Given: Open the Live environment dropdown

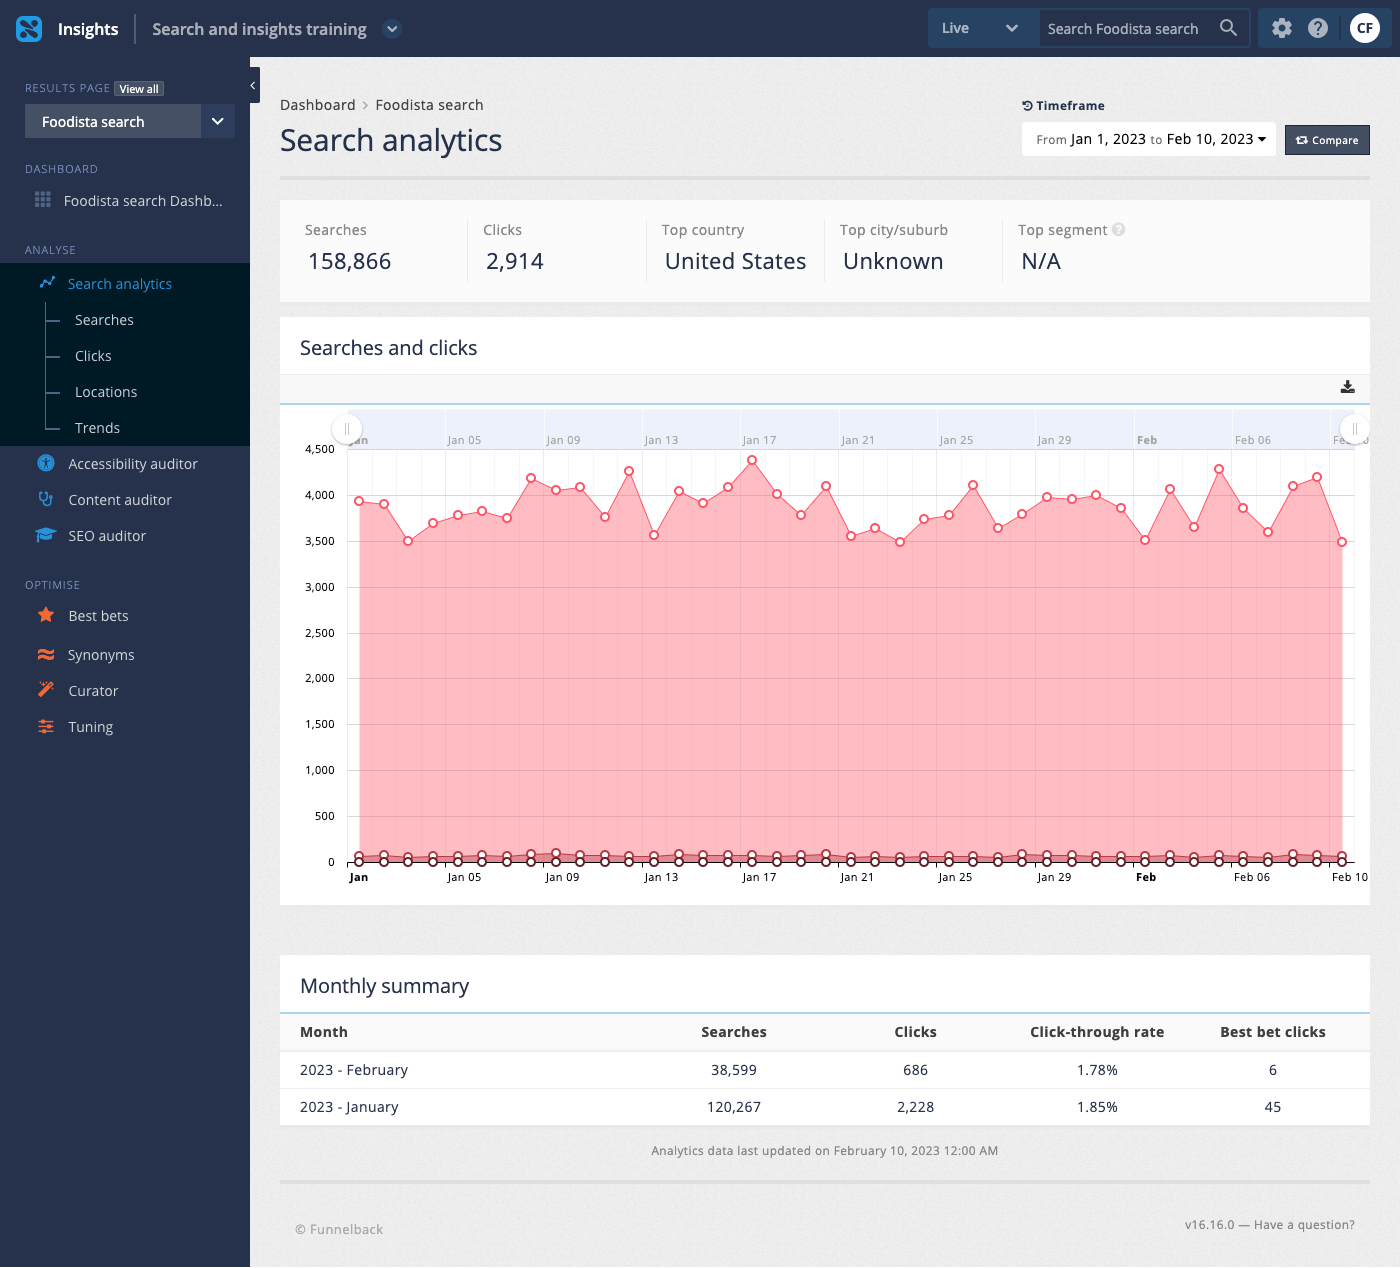Looking at the screenshot, I should coord(982,28).
